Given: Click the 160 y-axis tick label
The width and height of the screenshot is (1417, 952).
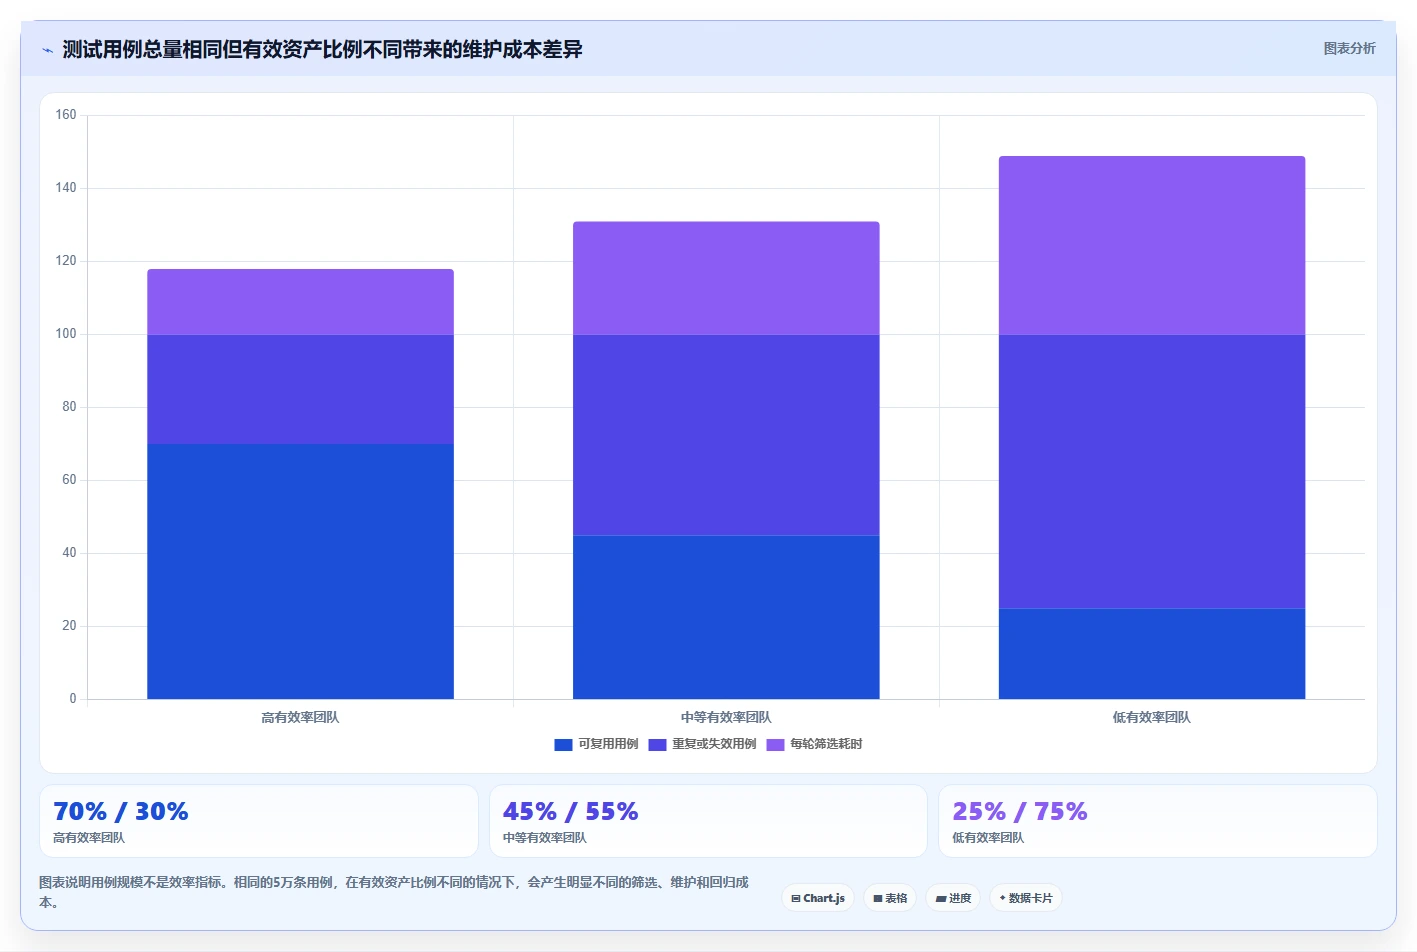Looking at the screenshot, I should pyautogui.click(x=66, y=115).
